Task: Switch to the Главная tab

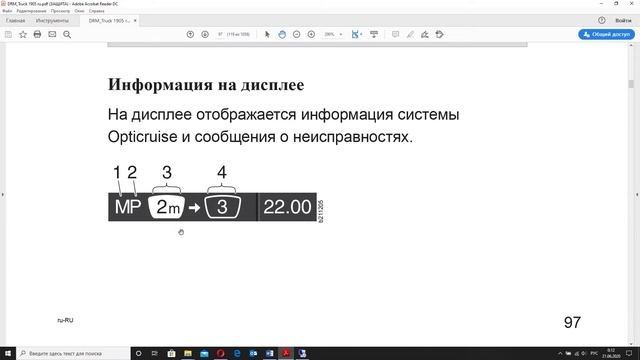Action: (16, 20)
